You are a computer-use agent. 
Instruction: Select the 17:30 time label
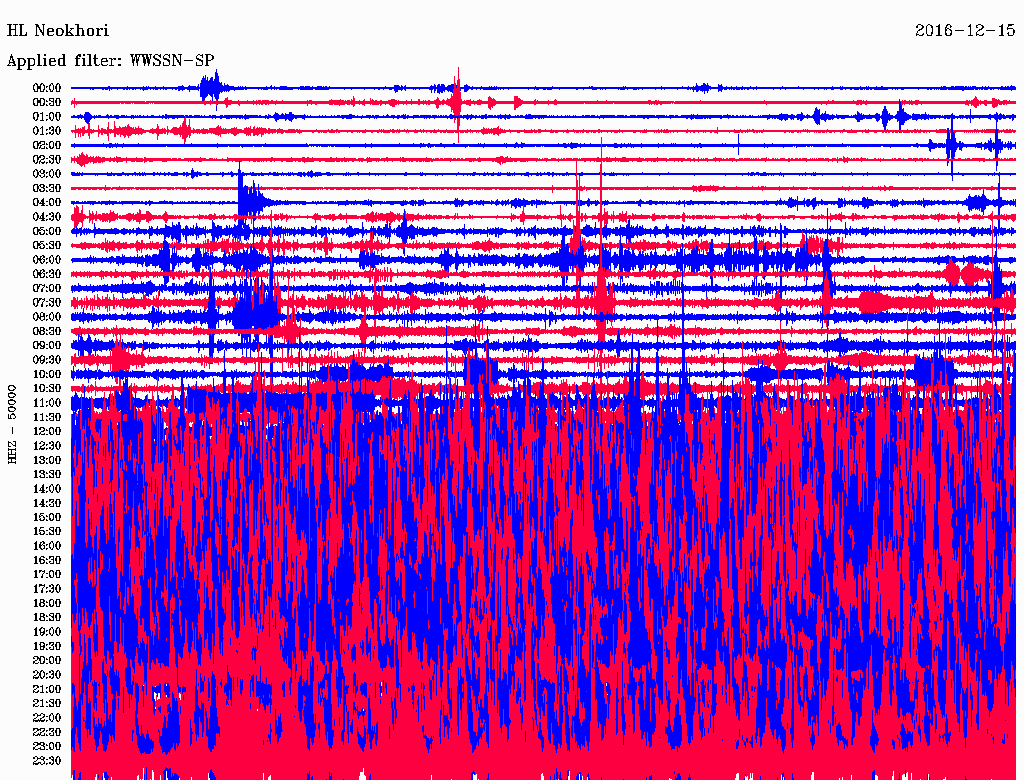click(x=47, y=589)
